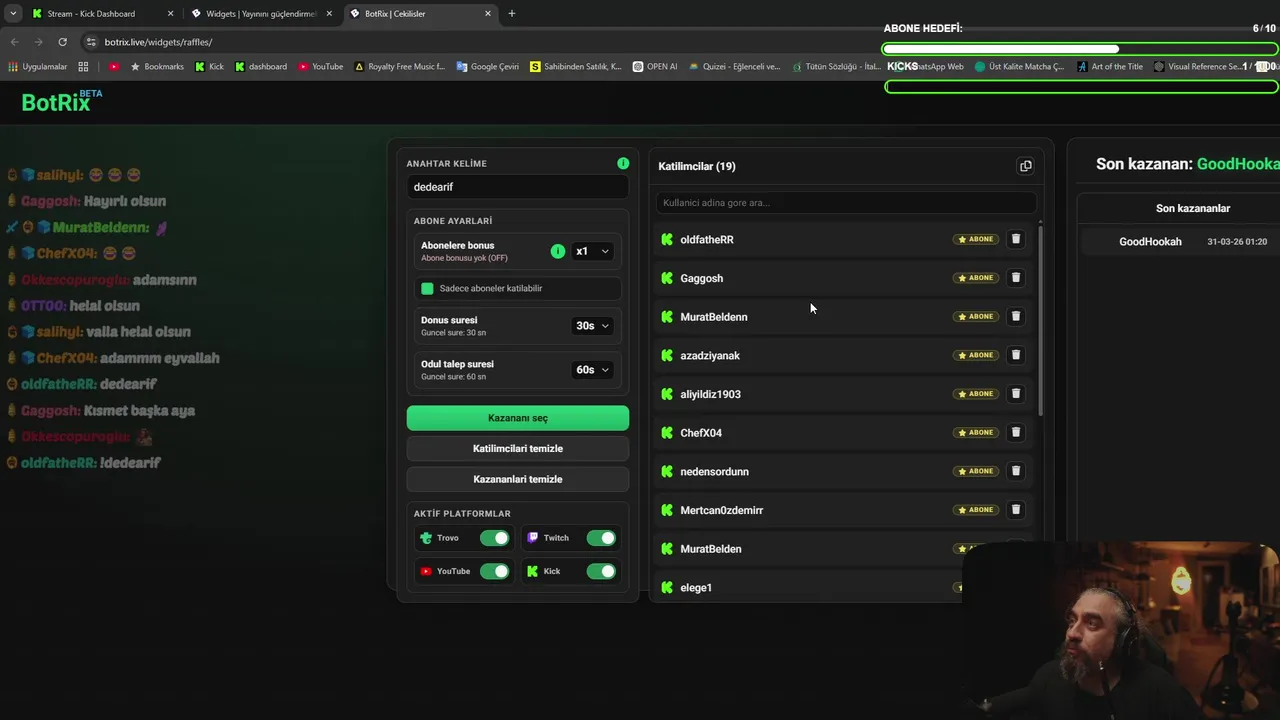
Task: Toggle Sadece aboneler katilabilir checkbox
Action: click(x=428, y=288)
